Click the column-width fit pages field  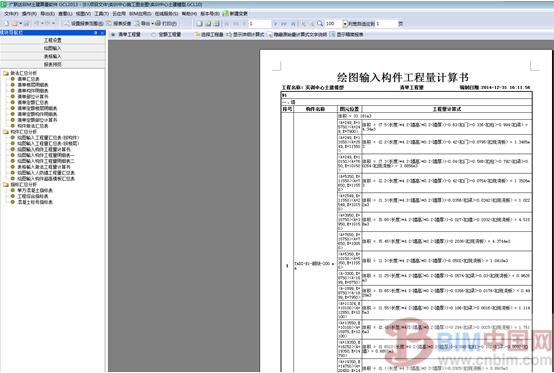click(387, 24)
